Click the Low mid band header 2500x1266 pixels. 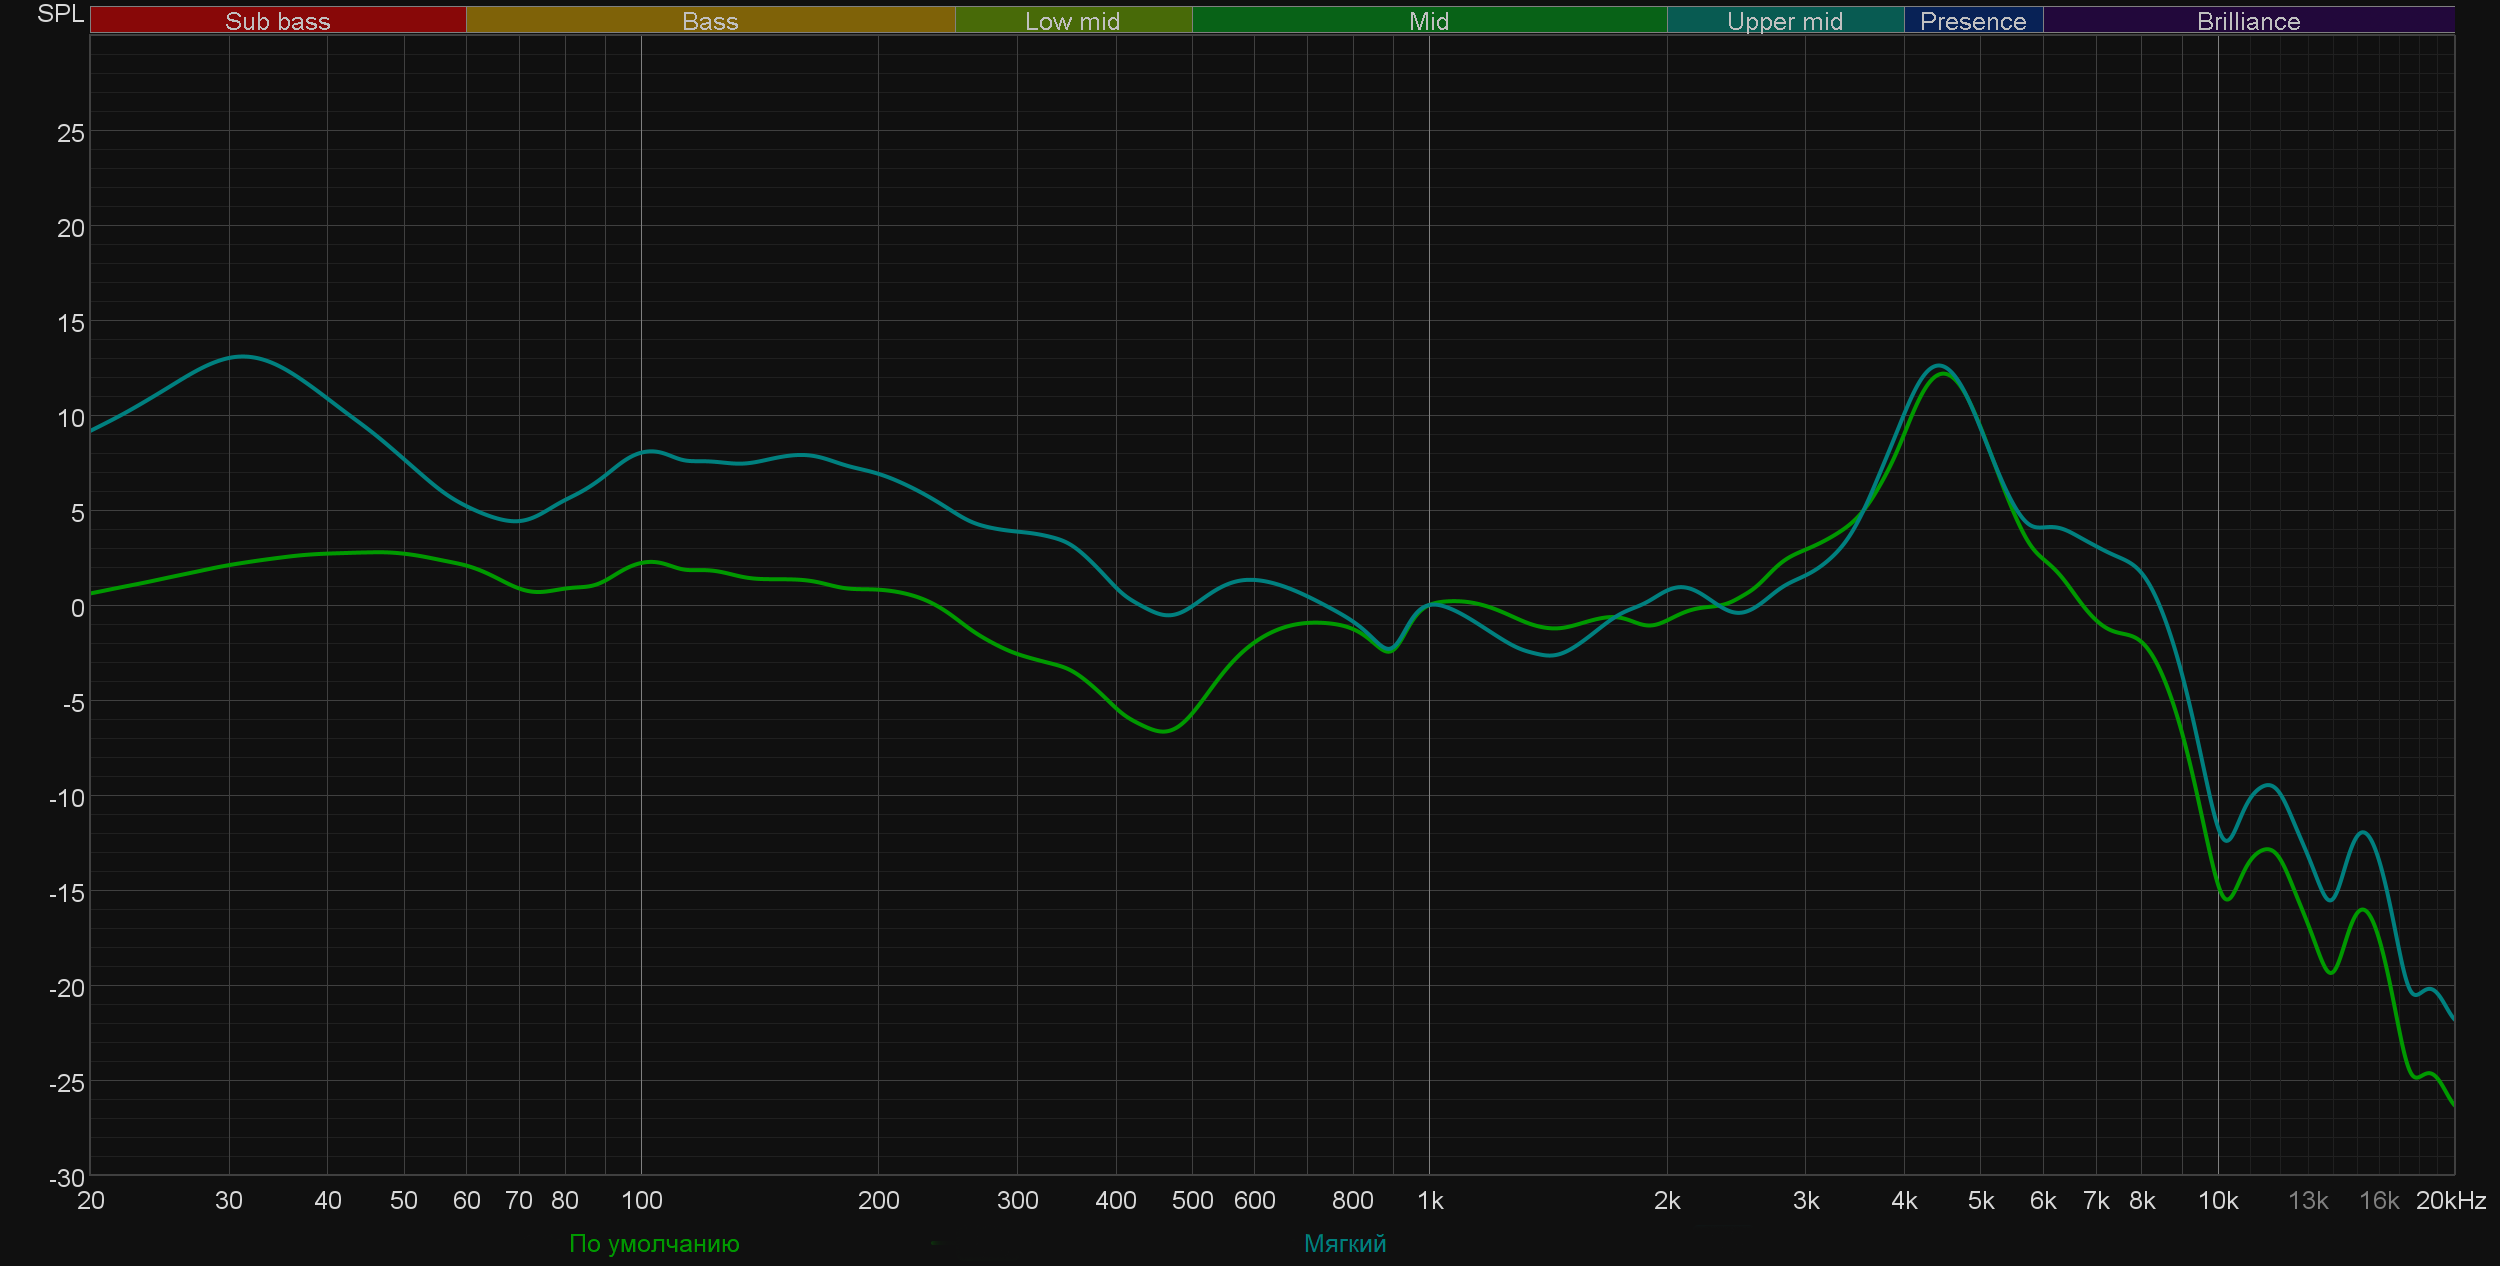(x=1072, y=21)
